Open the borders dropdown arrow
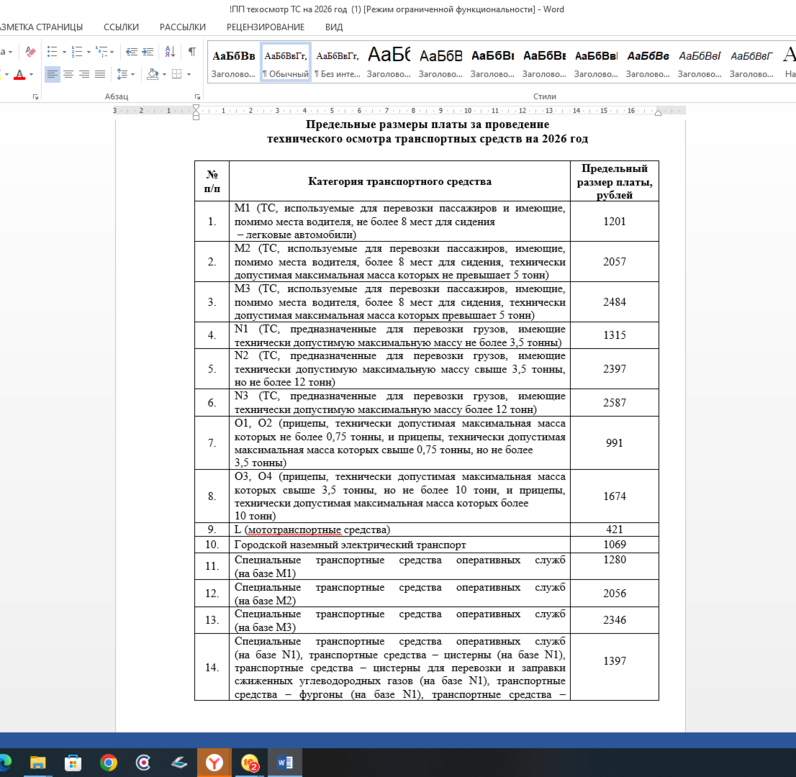This screenshot has height=777, width=796. pos(188,74)
